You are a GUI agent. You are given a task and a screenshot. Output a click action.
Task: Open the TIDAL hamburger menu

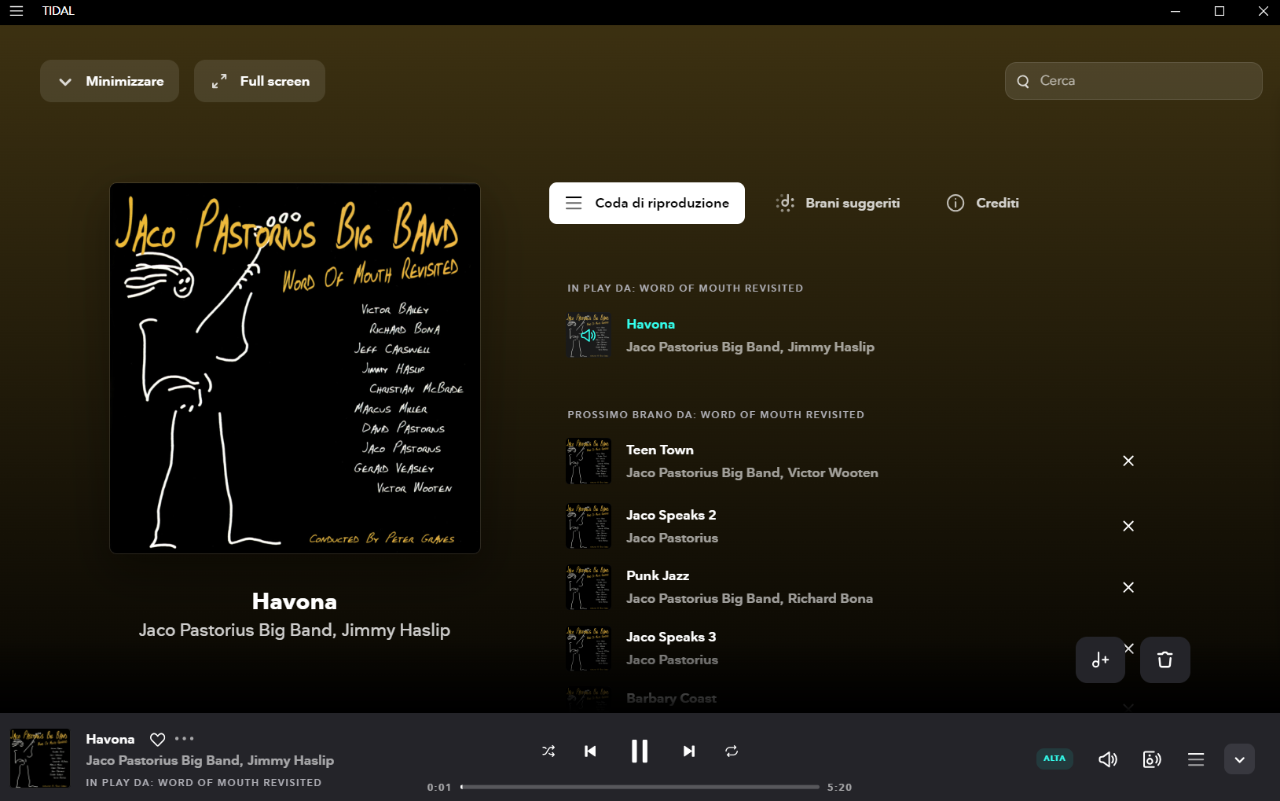click(16, 11)
